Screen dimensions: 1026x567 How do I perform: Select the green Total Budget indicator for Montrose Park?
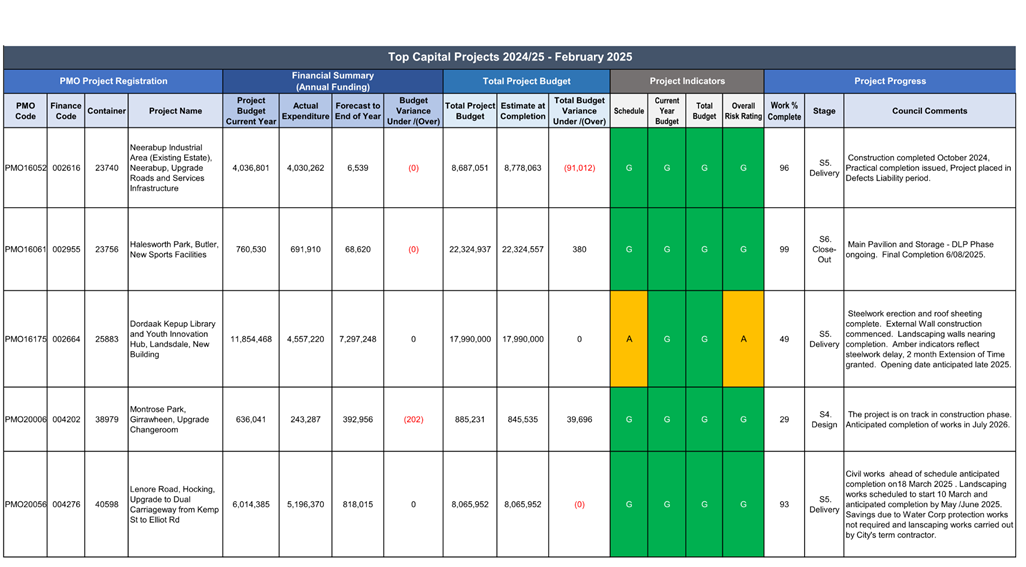point(705,419)
